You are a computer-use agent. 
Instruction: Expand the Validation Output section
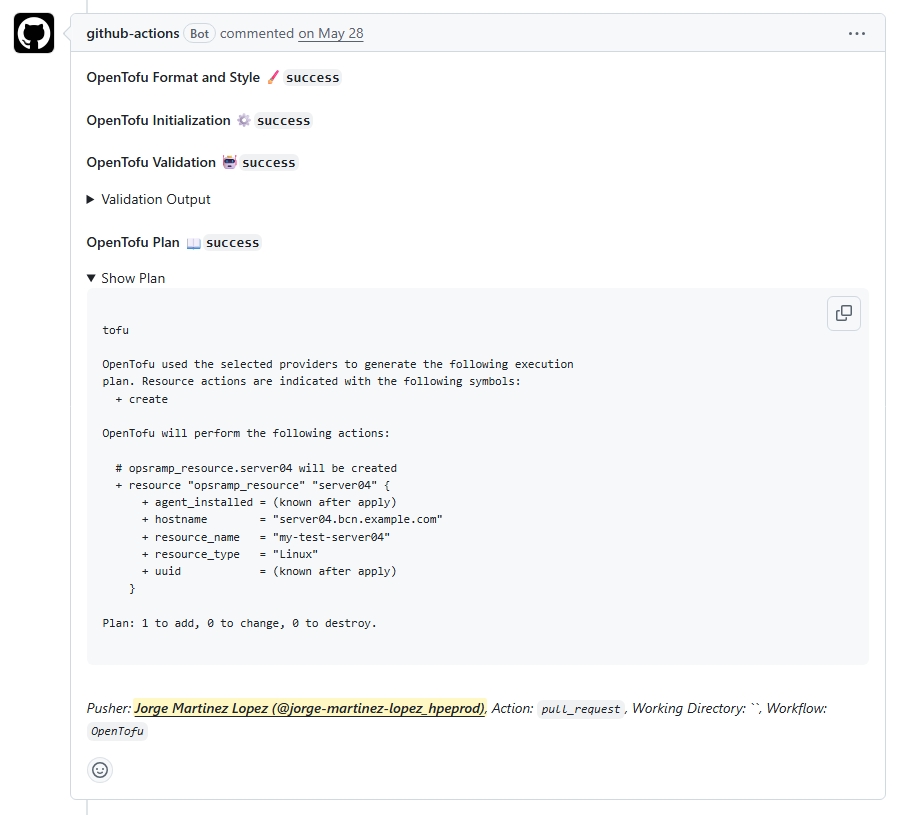(149, 199)
